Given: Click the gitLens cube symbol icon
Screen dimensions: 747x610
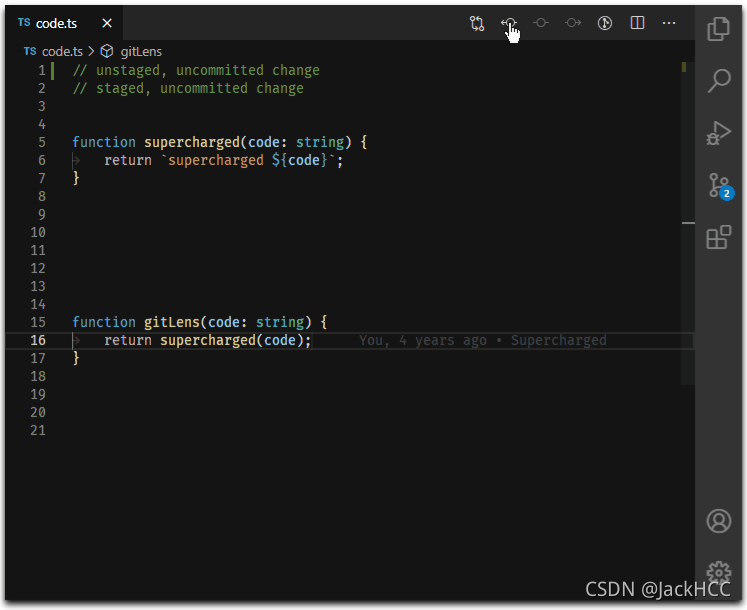Looking at the screenshot, I should [107, 51].
